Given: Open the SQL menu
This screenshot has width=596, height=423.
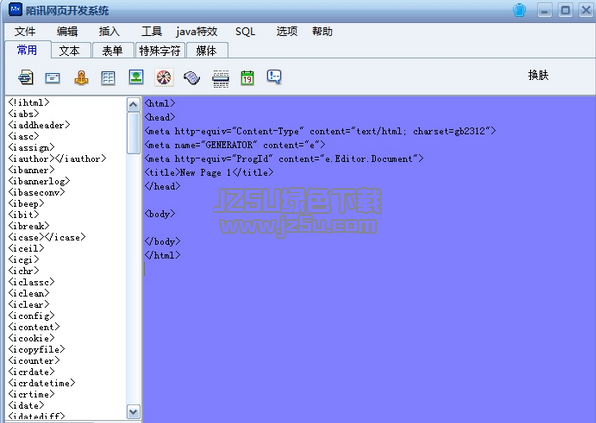Looking at the screenshot, I should [x=245, y=32].
